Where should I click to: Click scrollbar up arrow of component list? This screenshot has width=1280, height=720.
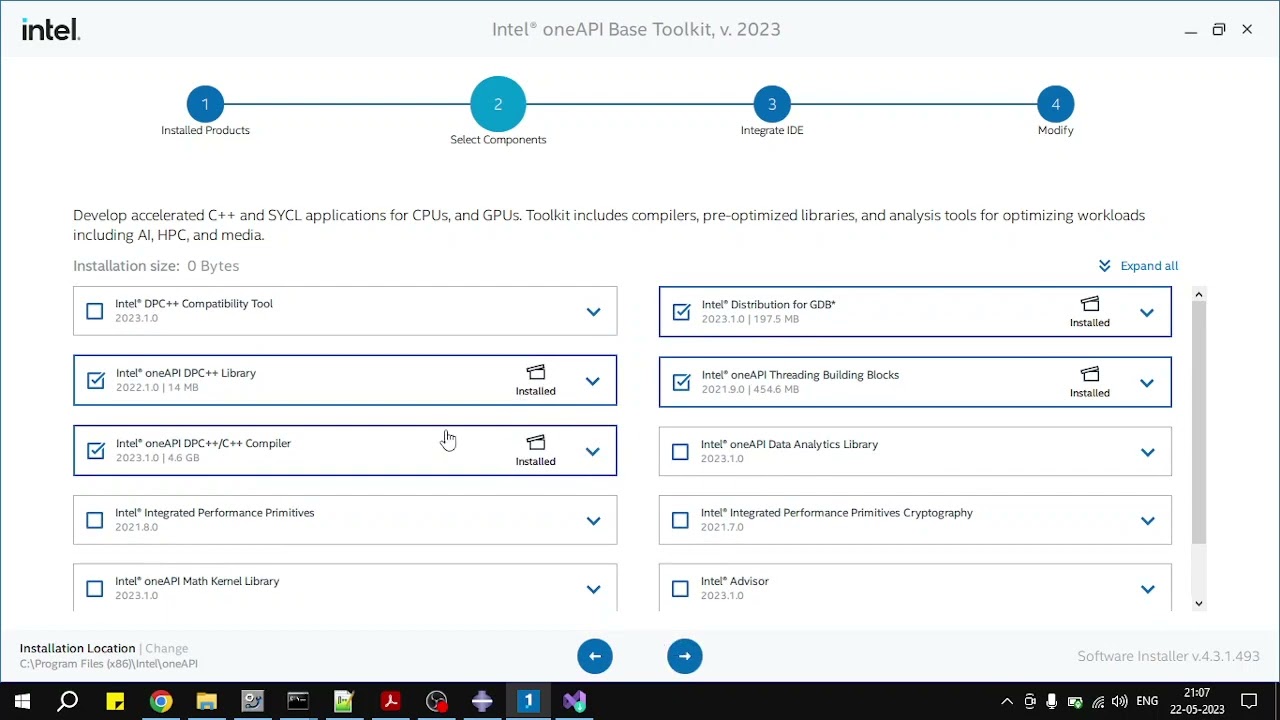pos(1199,294)
